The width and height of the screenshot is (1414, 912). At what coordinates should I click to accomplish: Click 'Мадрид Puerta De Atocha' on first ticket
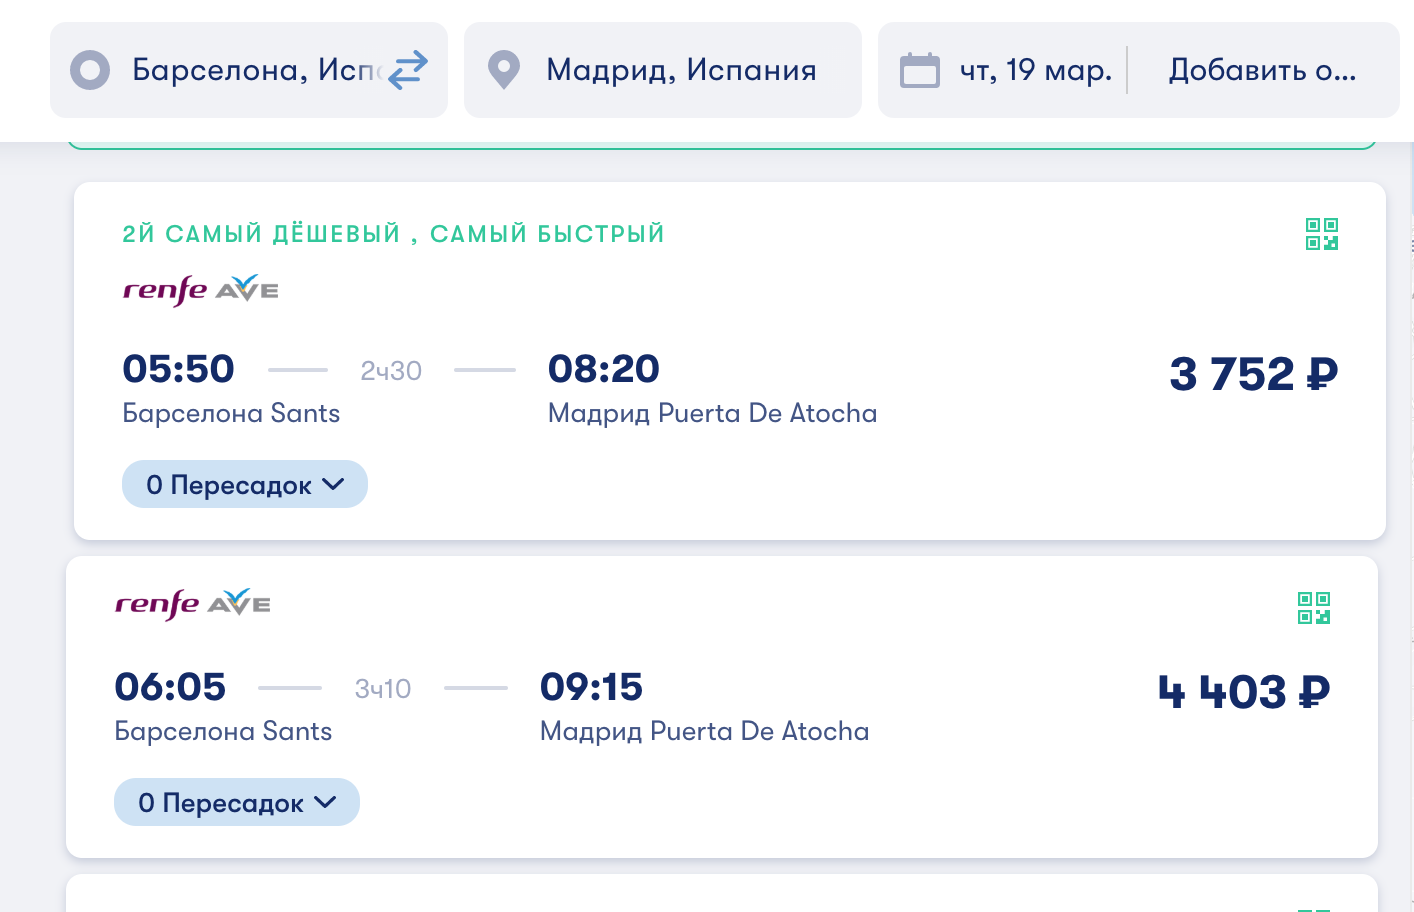(x=712, y=413)
